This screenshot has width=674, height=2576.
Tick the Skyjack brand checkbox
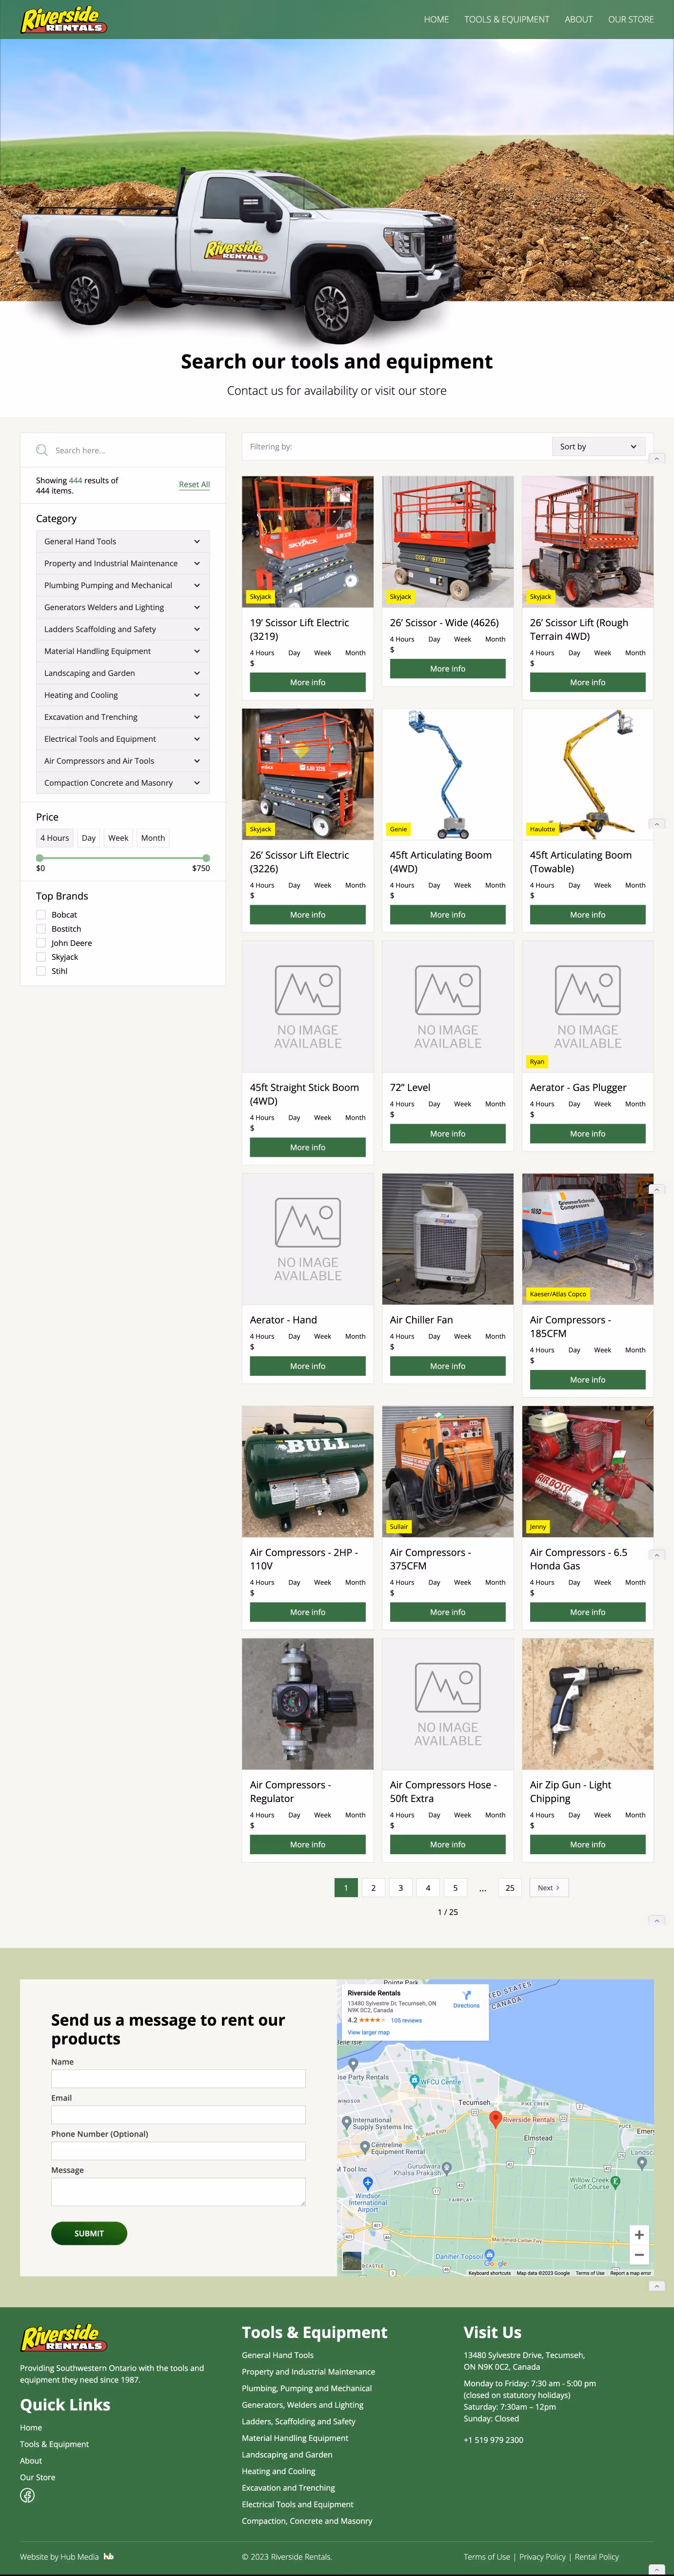[x=41, y=957]
